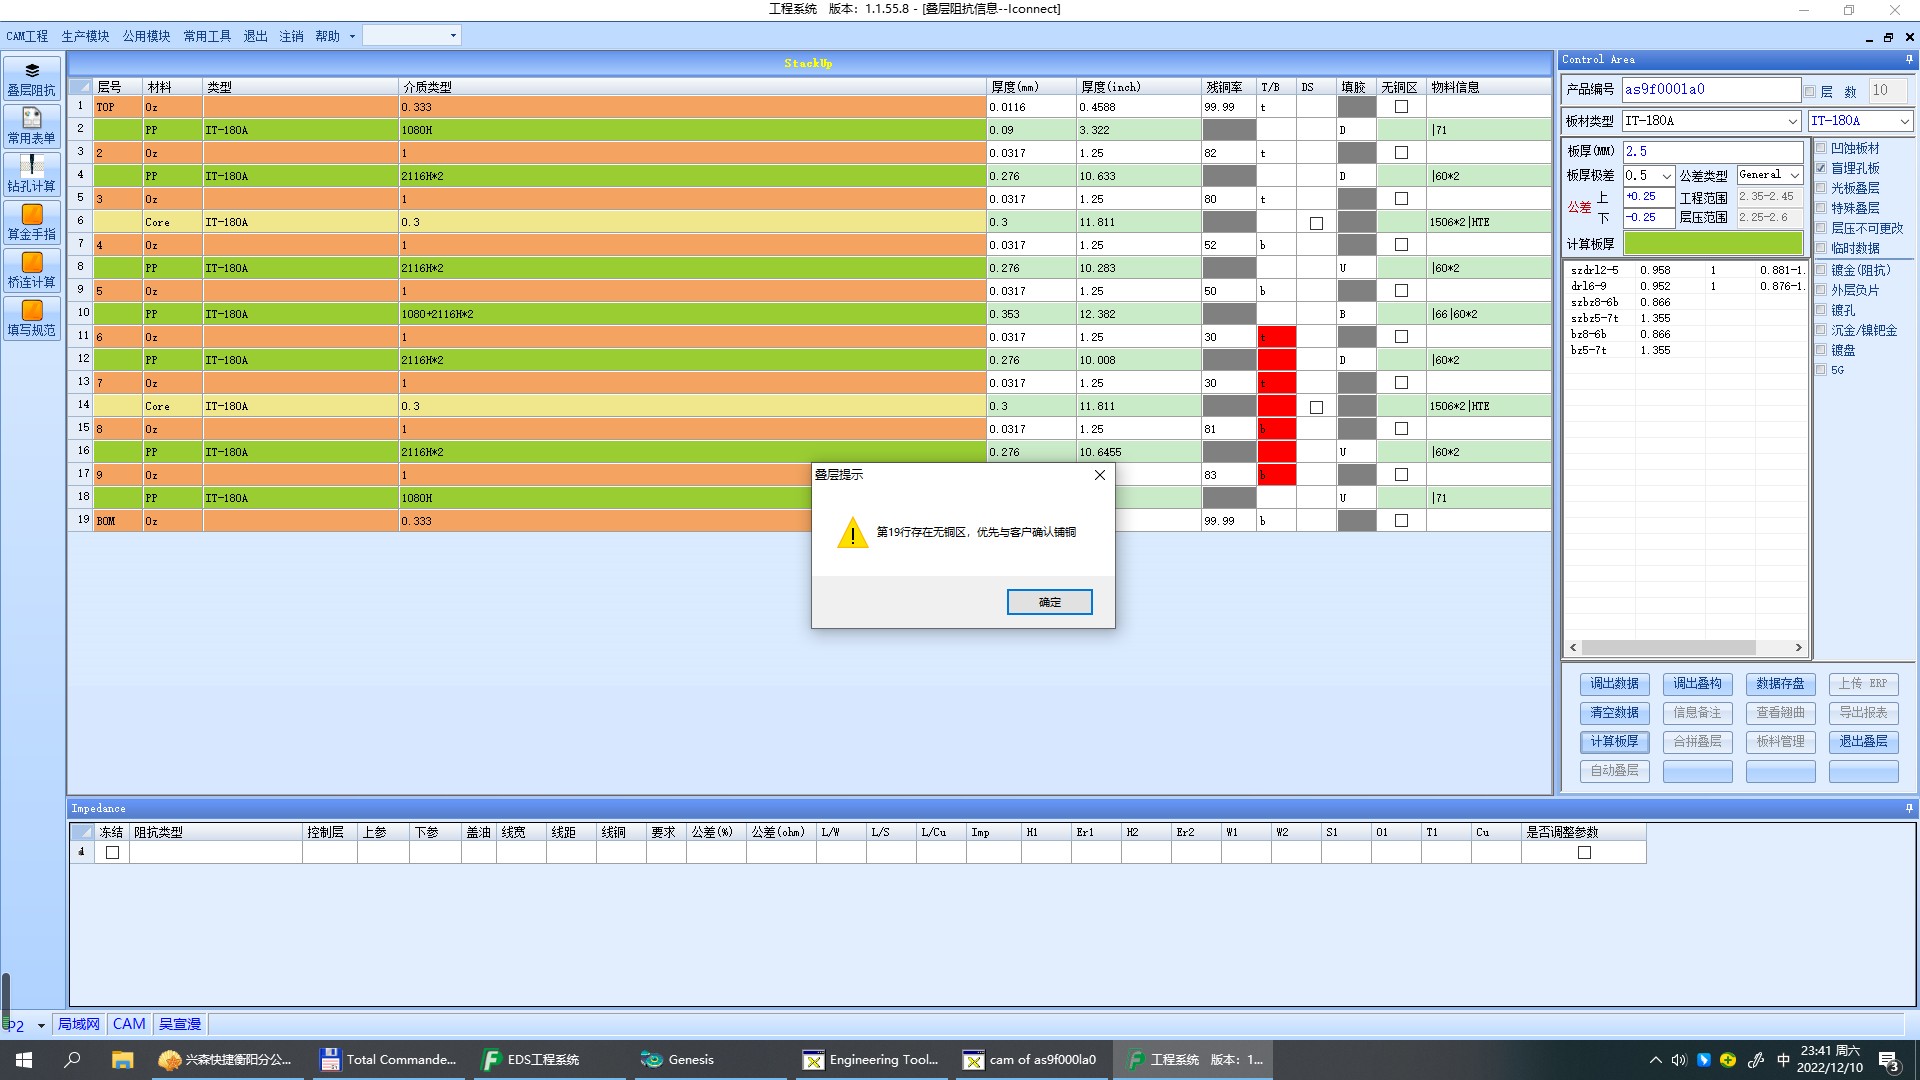
Task: Open the 填写规范 sidebar tool
Action: click(x=32, y=319)
